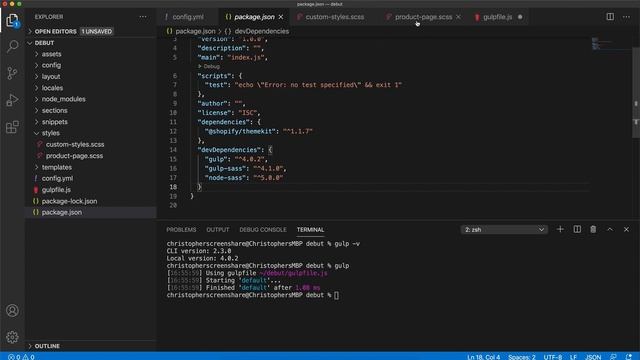Click unsaved dot on gulpfile.js tab
The width and height of the screenshot is (640, 360).
pyautogui.click(x=520, y=17)
